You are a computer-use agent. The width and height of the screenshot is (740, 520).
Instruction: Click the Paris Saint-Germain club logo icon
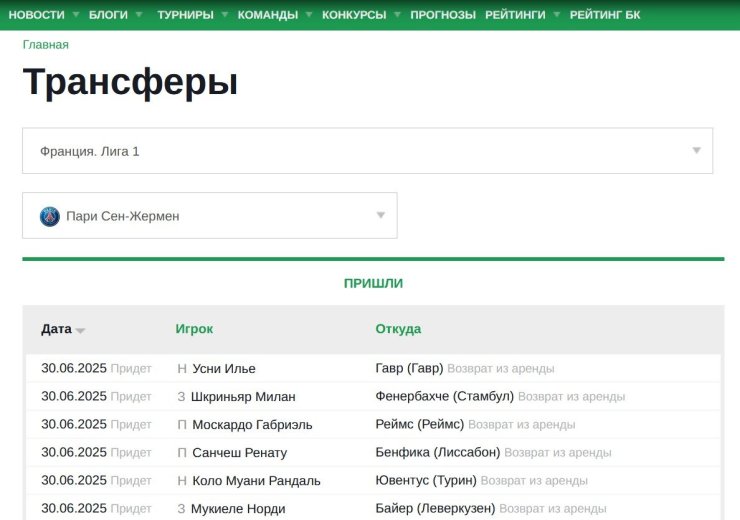pos(50,216)
